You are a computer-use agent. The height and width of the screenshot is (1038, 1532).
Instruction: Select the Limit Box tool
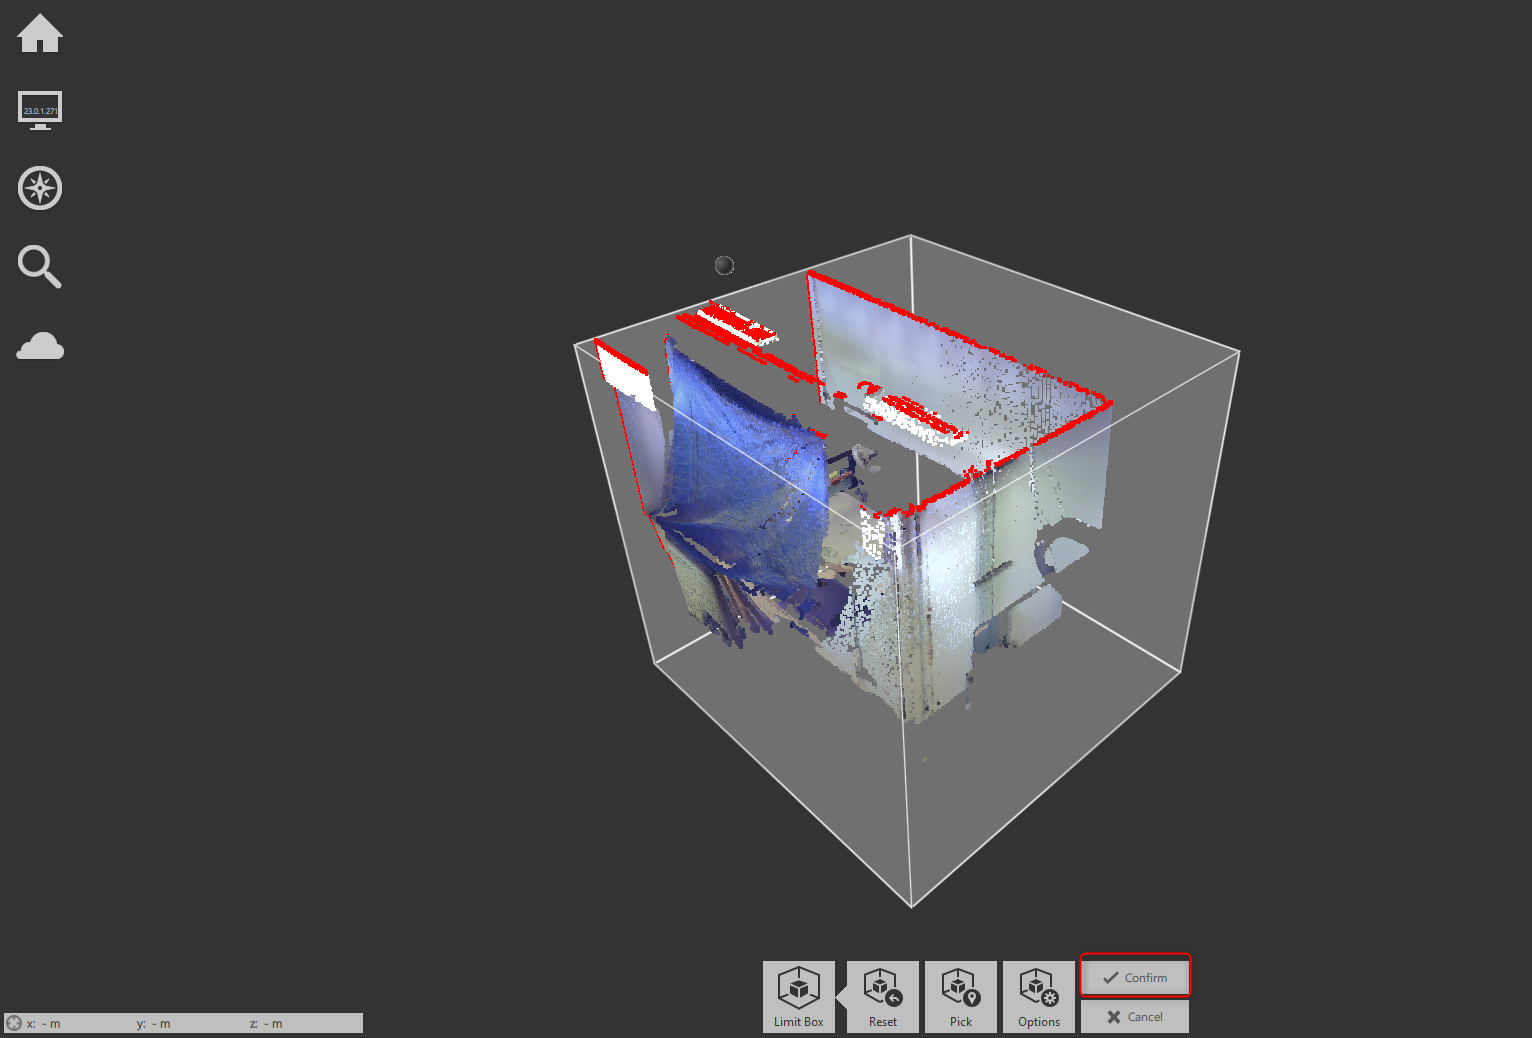click(x=798, y=996)
